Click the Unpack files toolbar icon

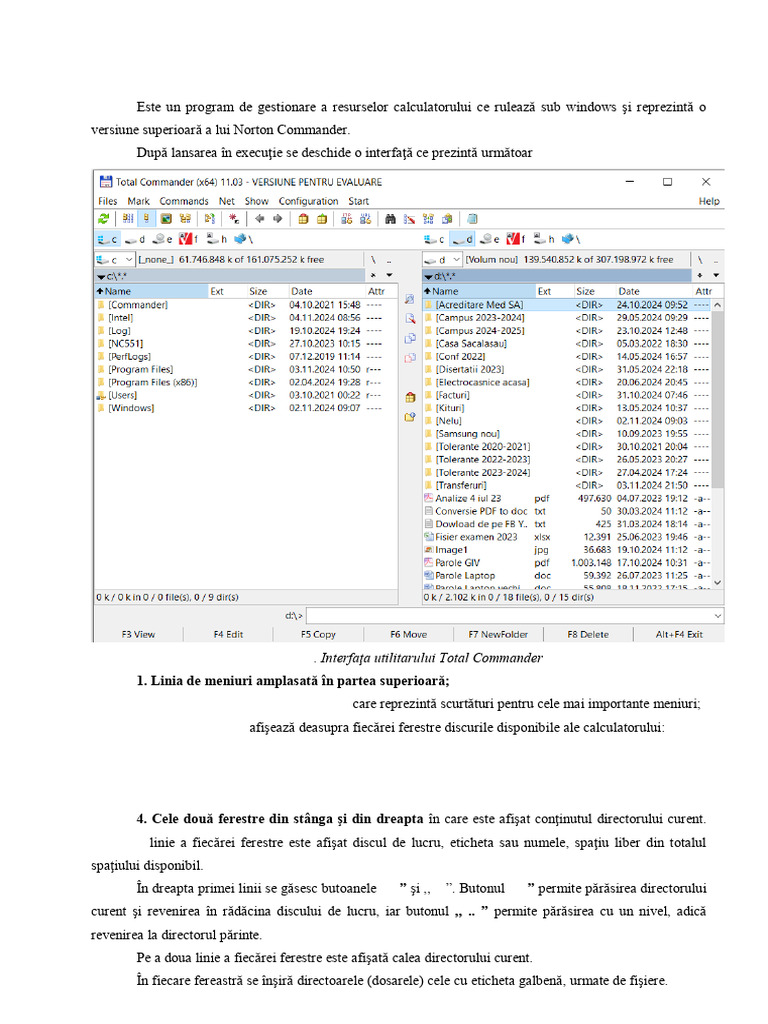[322, 219]
